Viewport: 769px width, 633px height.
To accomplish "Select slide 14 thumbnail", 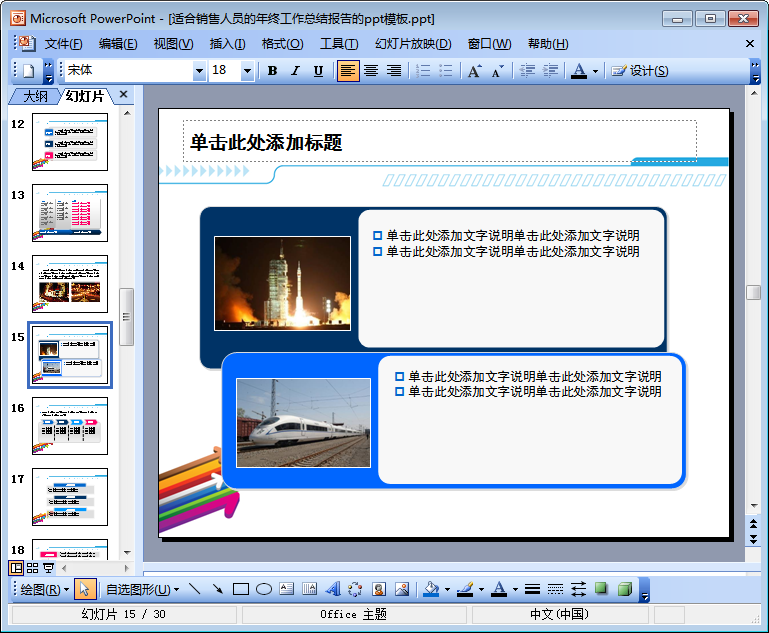I will click(x=70, y=284).
